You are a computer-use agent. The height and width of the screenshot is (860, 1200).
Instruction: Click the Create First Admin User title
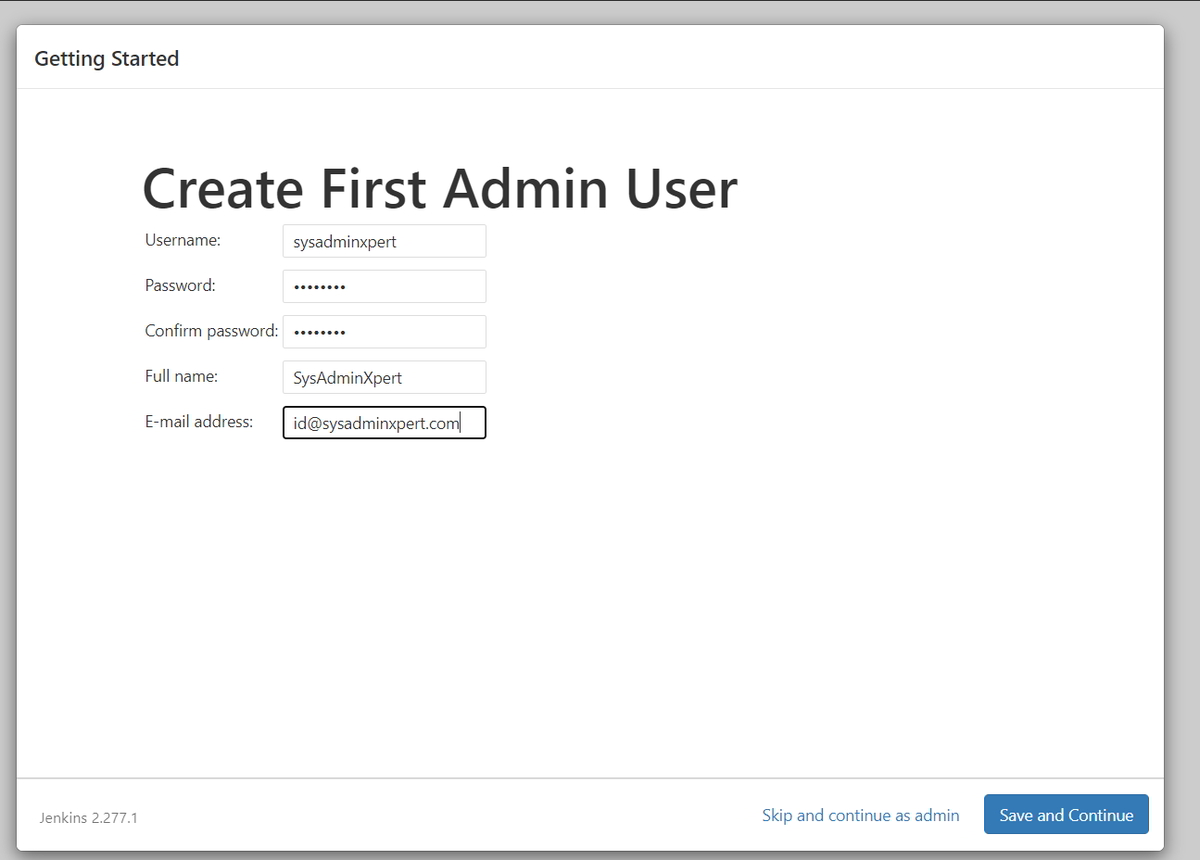tap(440, 188)
